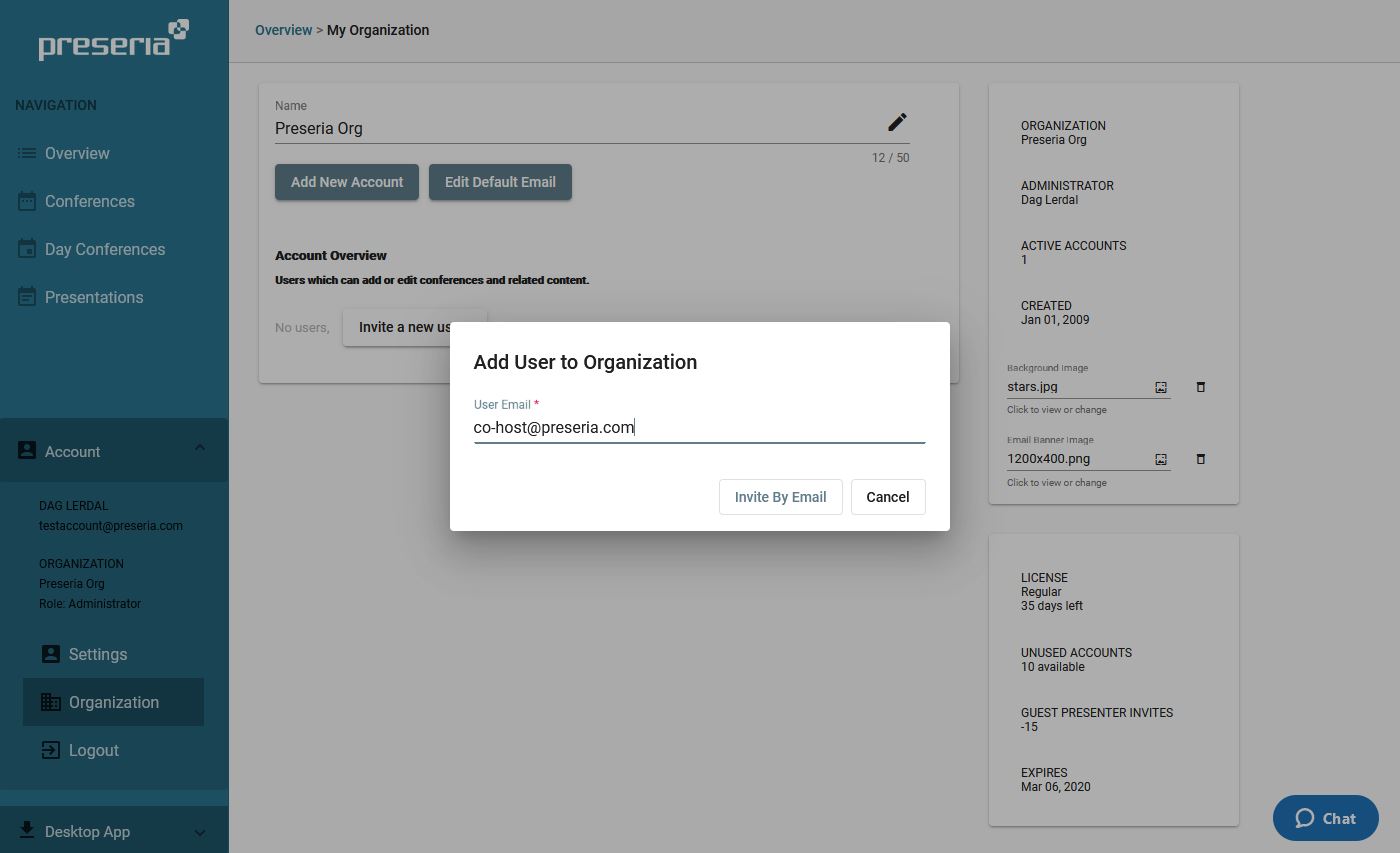
Task: Click the Conferences calendar icon
Action: tap(27, 201)
